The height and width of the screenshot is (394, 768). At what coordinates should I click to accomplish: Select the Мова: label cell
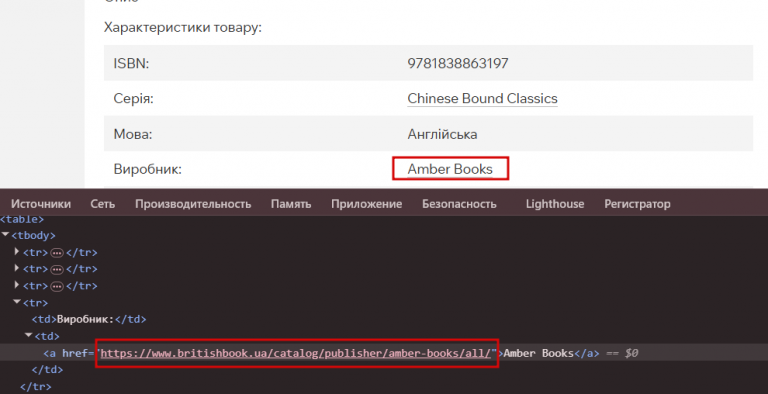click(133, 134)
